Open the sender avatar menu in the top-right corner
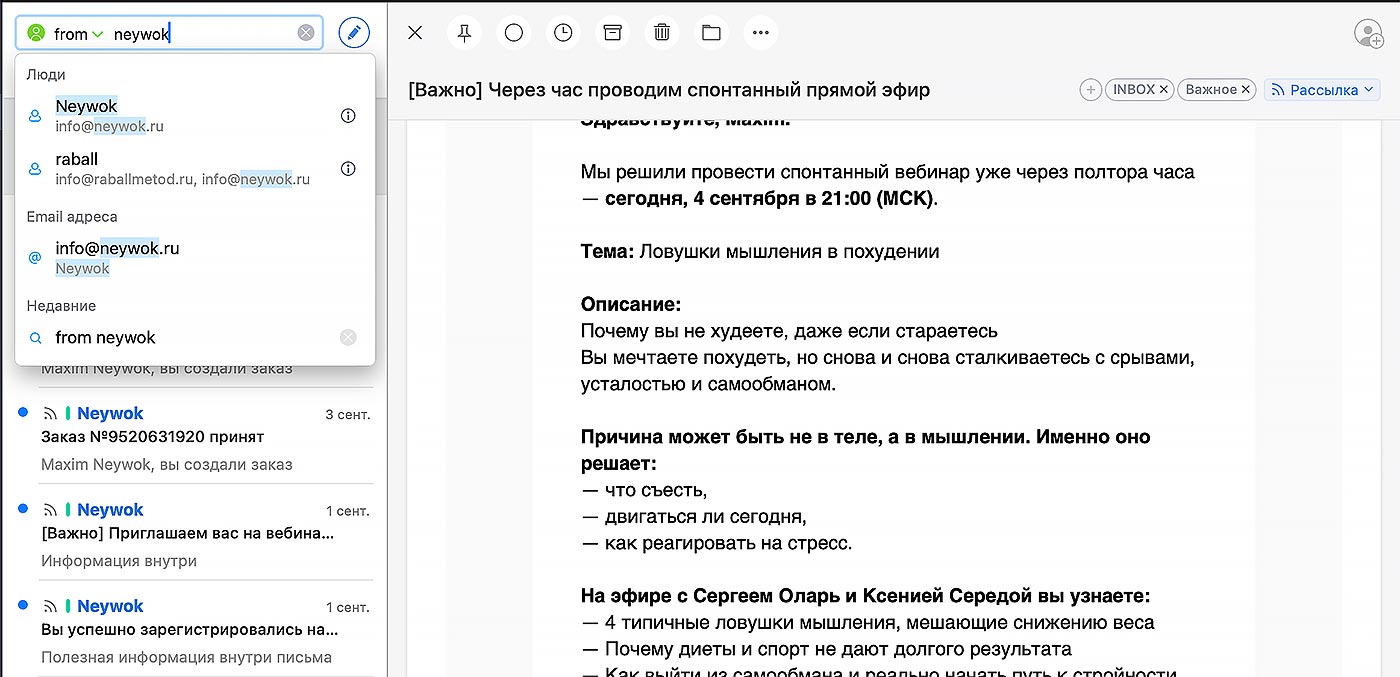Viewport: 1400px width, 677px height. 1368,33
